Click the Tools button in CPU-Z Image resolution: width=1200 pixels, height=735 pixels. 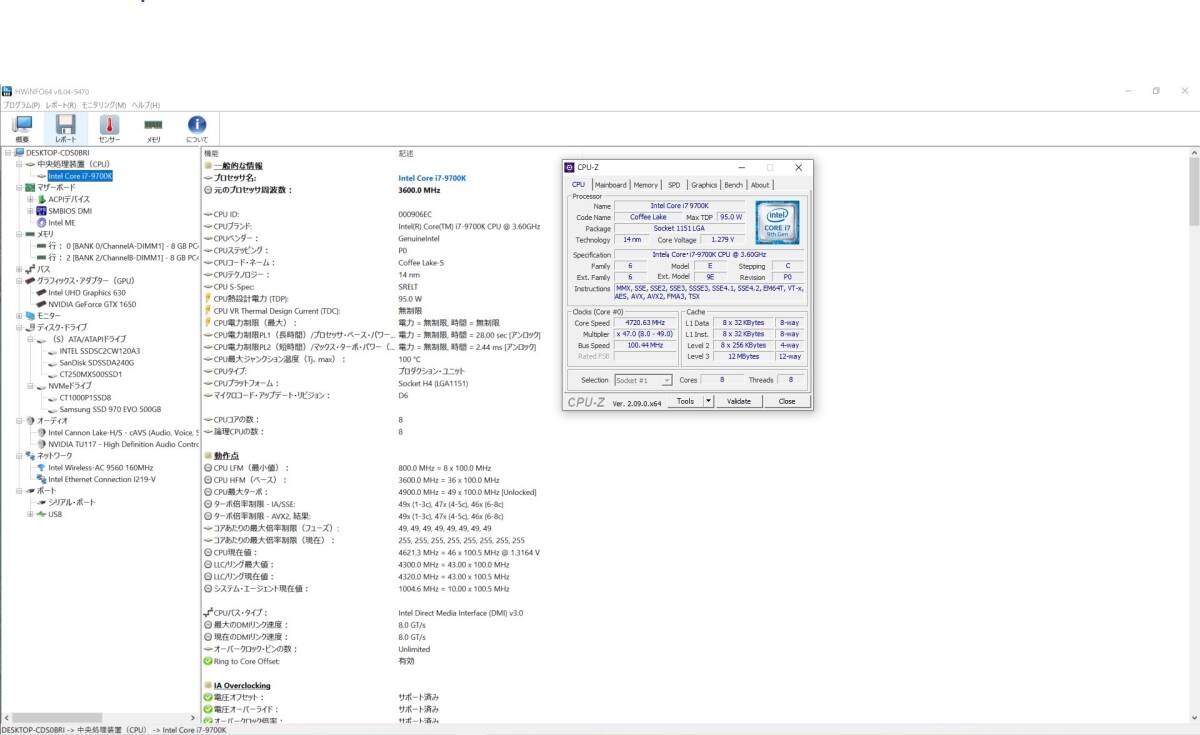point(685,401)
